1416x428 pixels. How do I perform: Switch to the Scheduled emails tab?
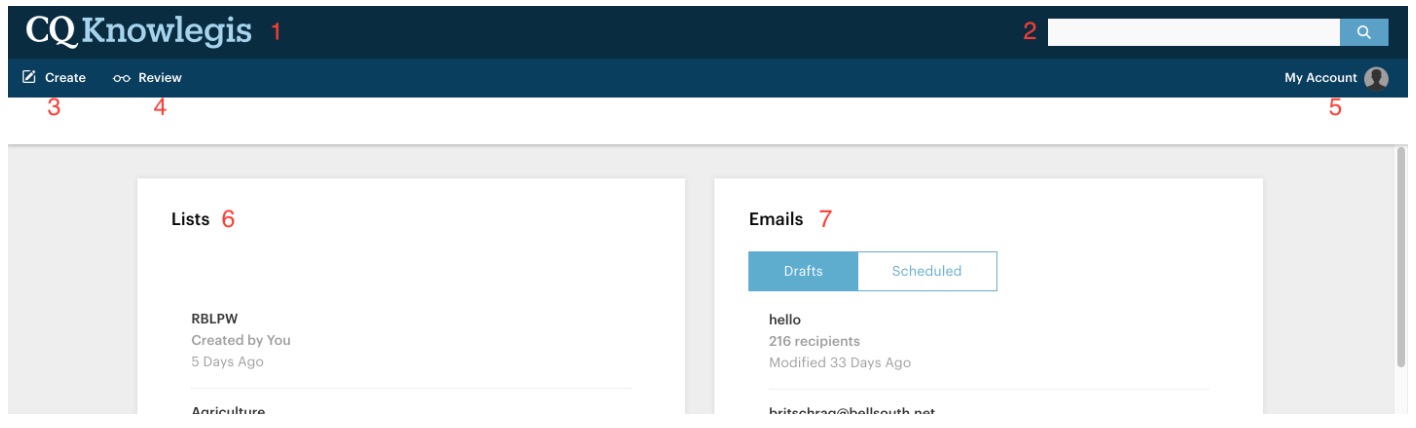tap(927, 271)
